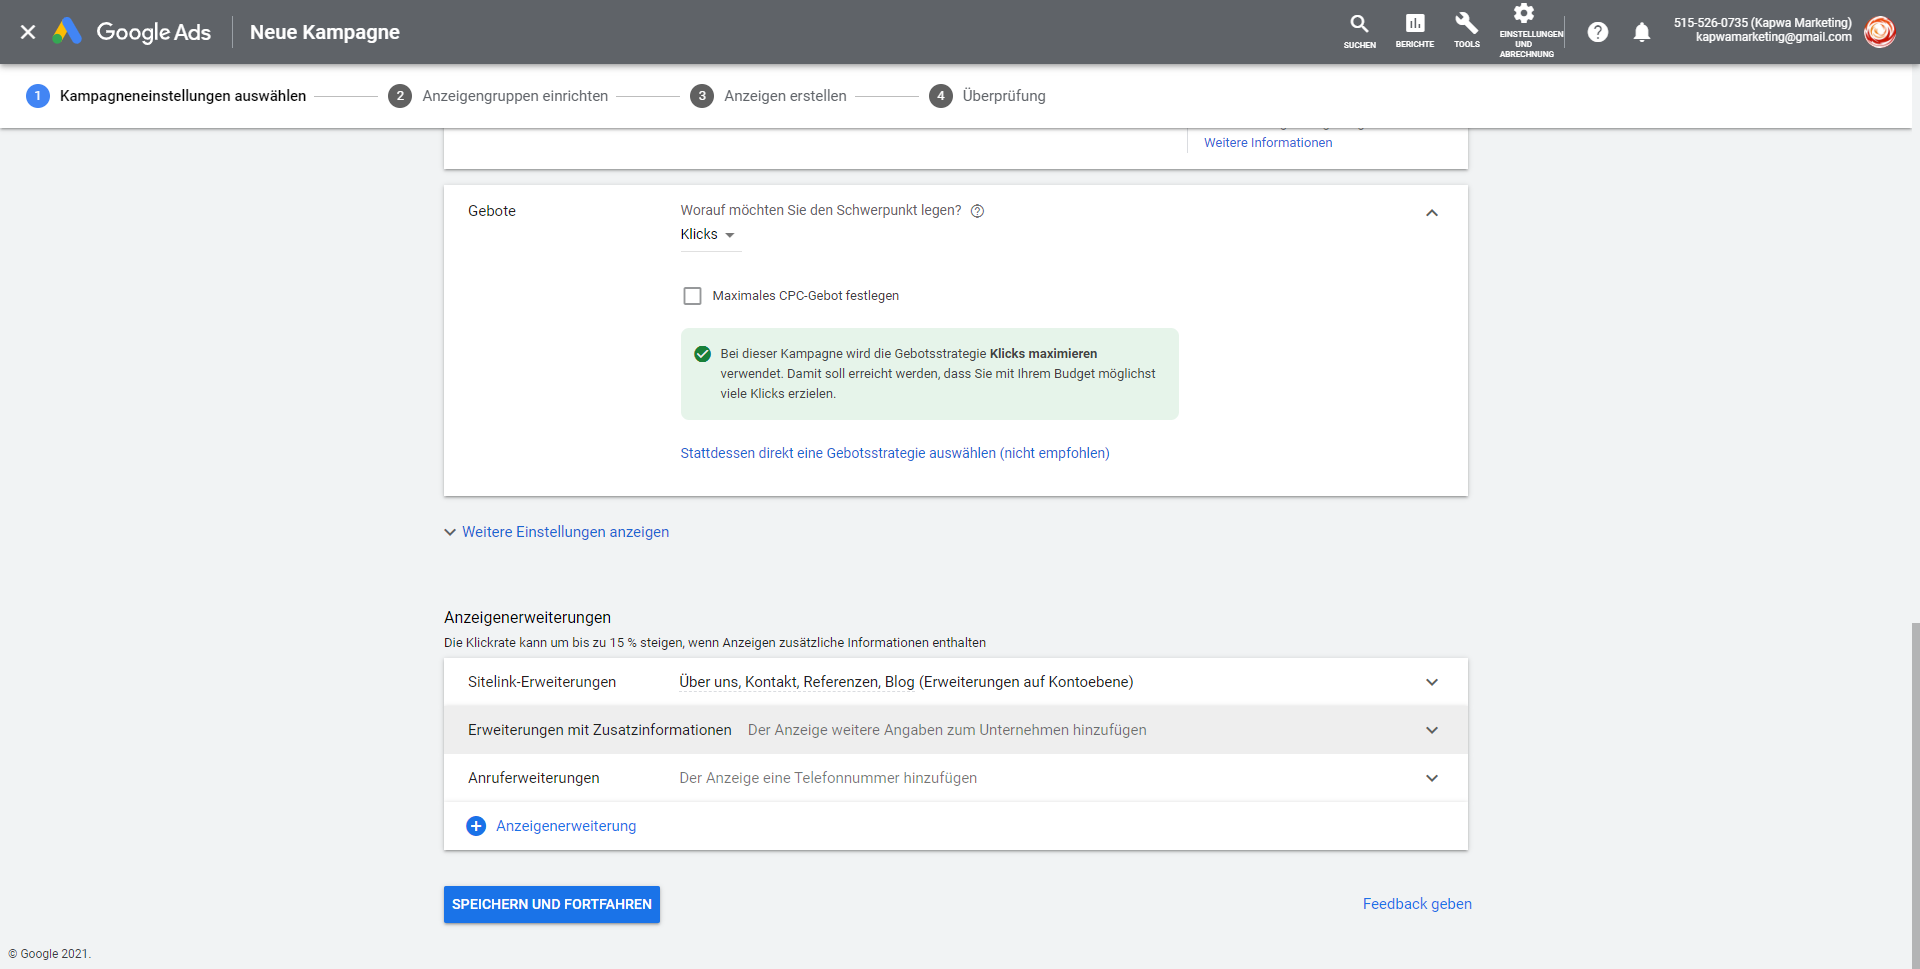Open the Berichte reports icon
Image resolution: width=1920 pixels, height=969 pixels.
coord(1414,31)
